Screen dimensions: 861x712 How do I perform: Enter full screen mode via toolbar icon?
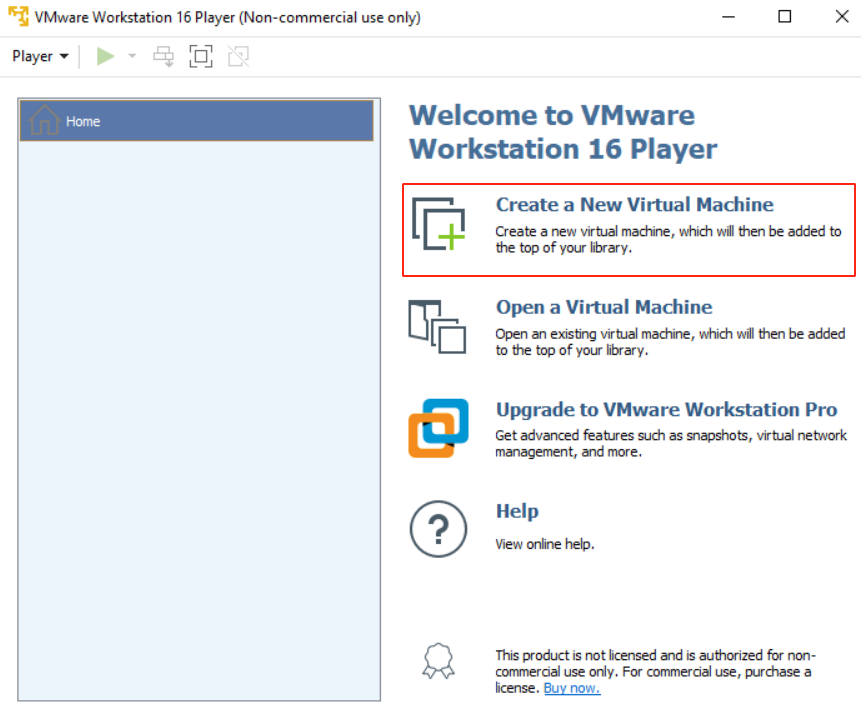tap(201, 56)
